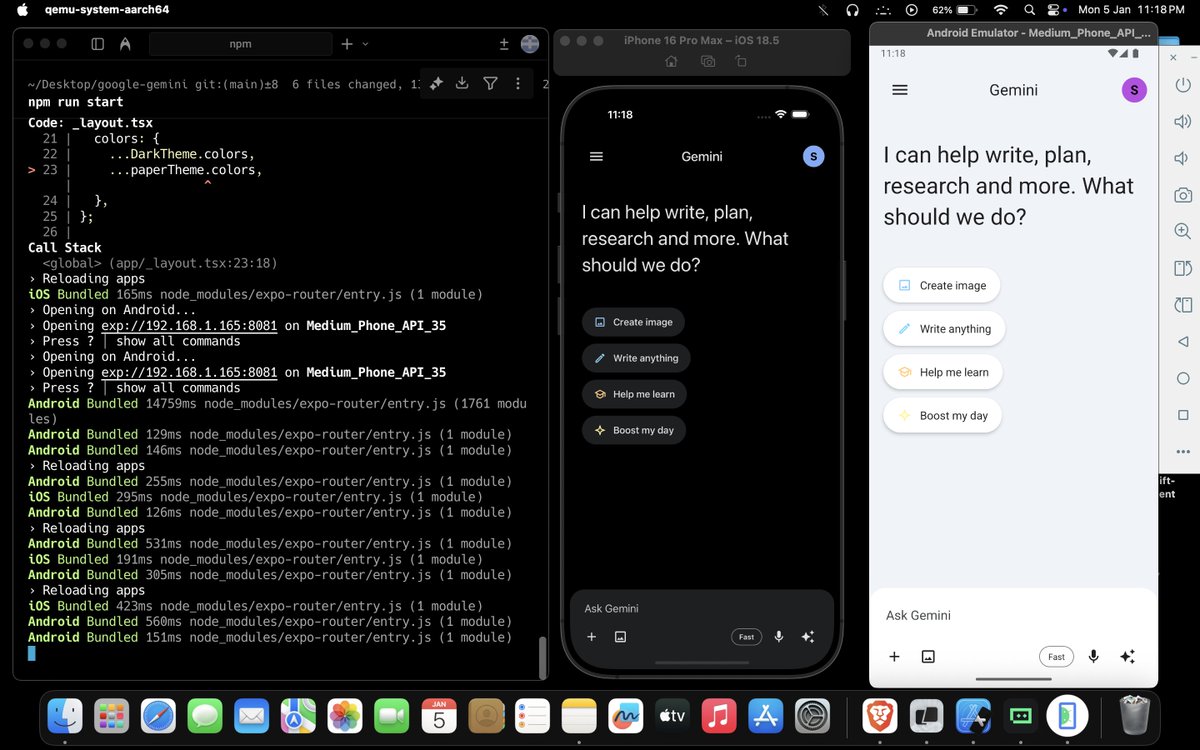The image size is (1200, 750).
Task: Click the emulator volume down button
Action: pos(1182,158)
